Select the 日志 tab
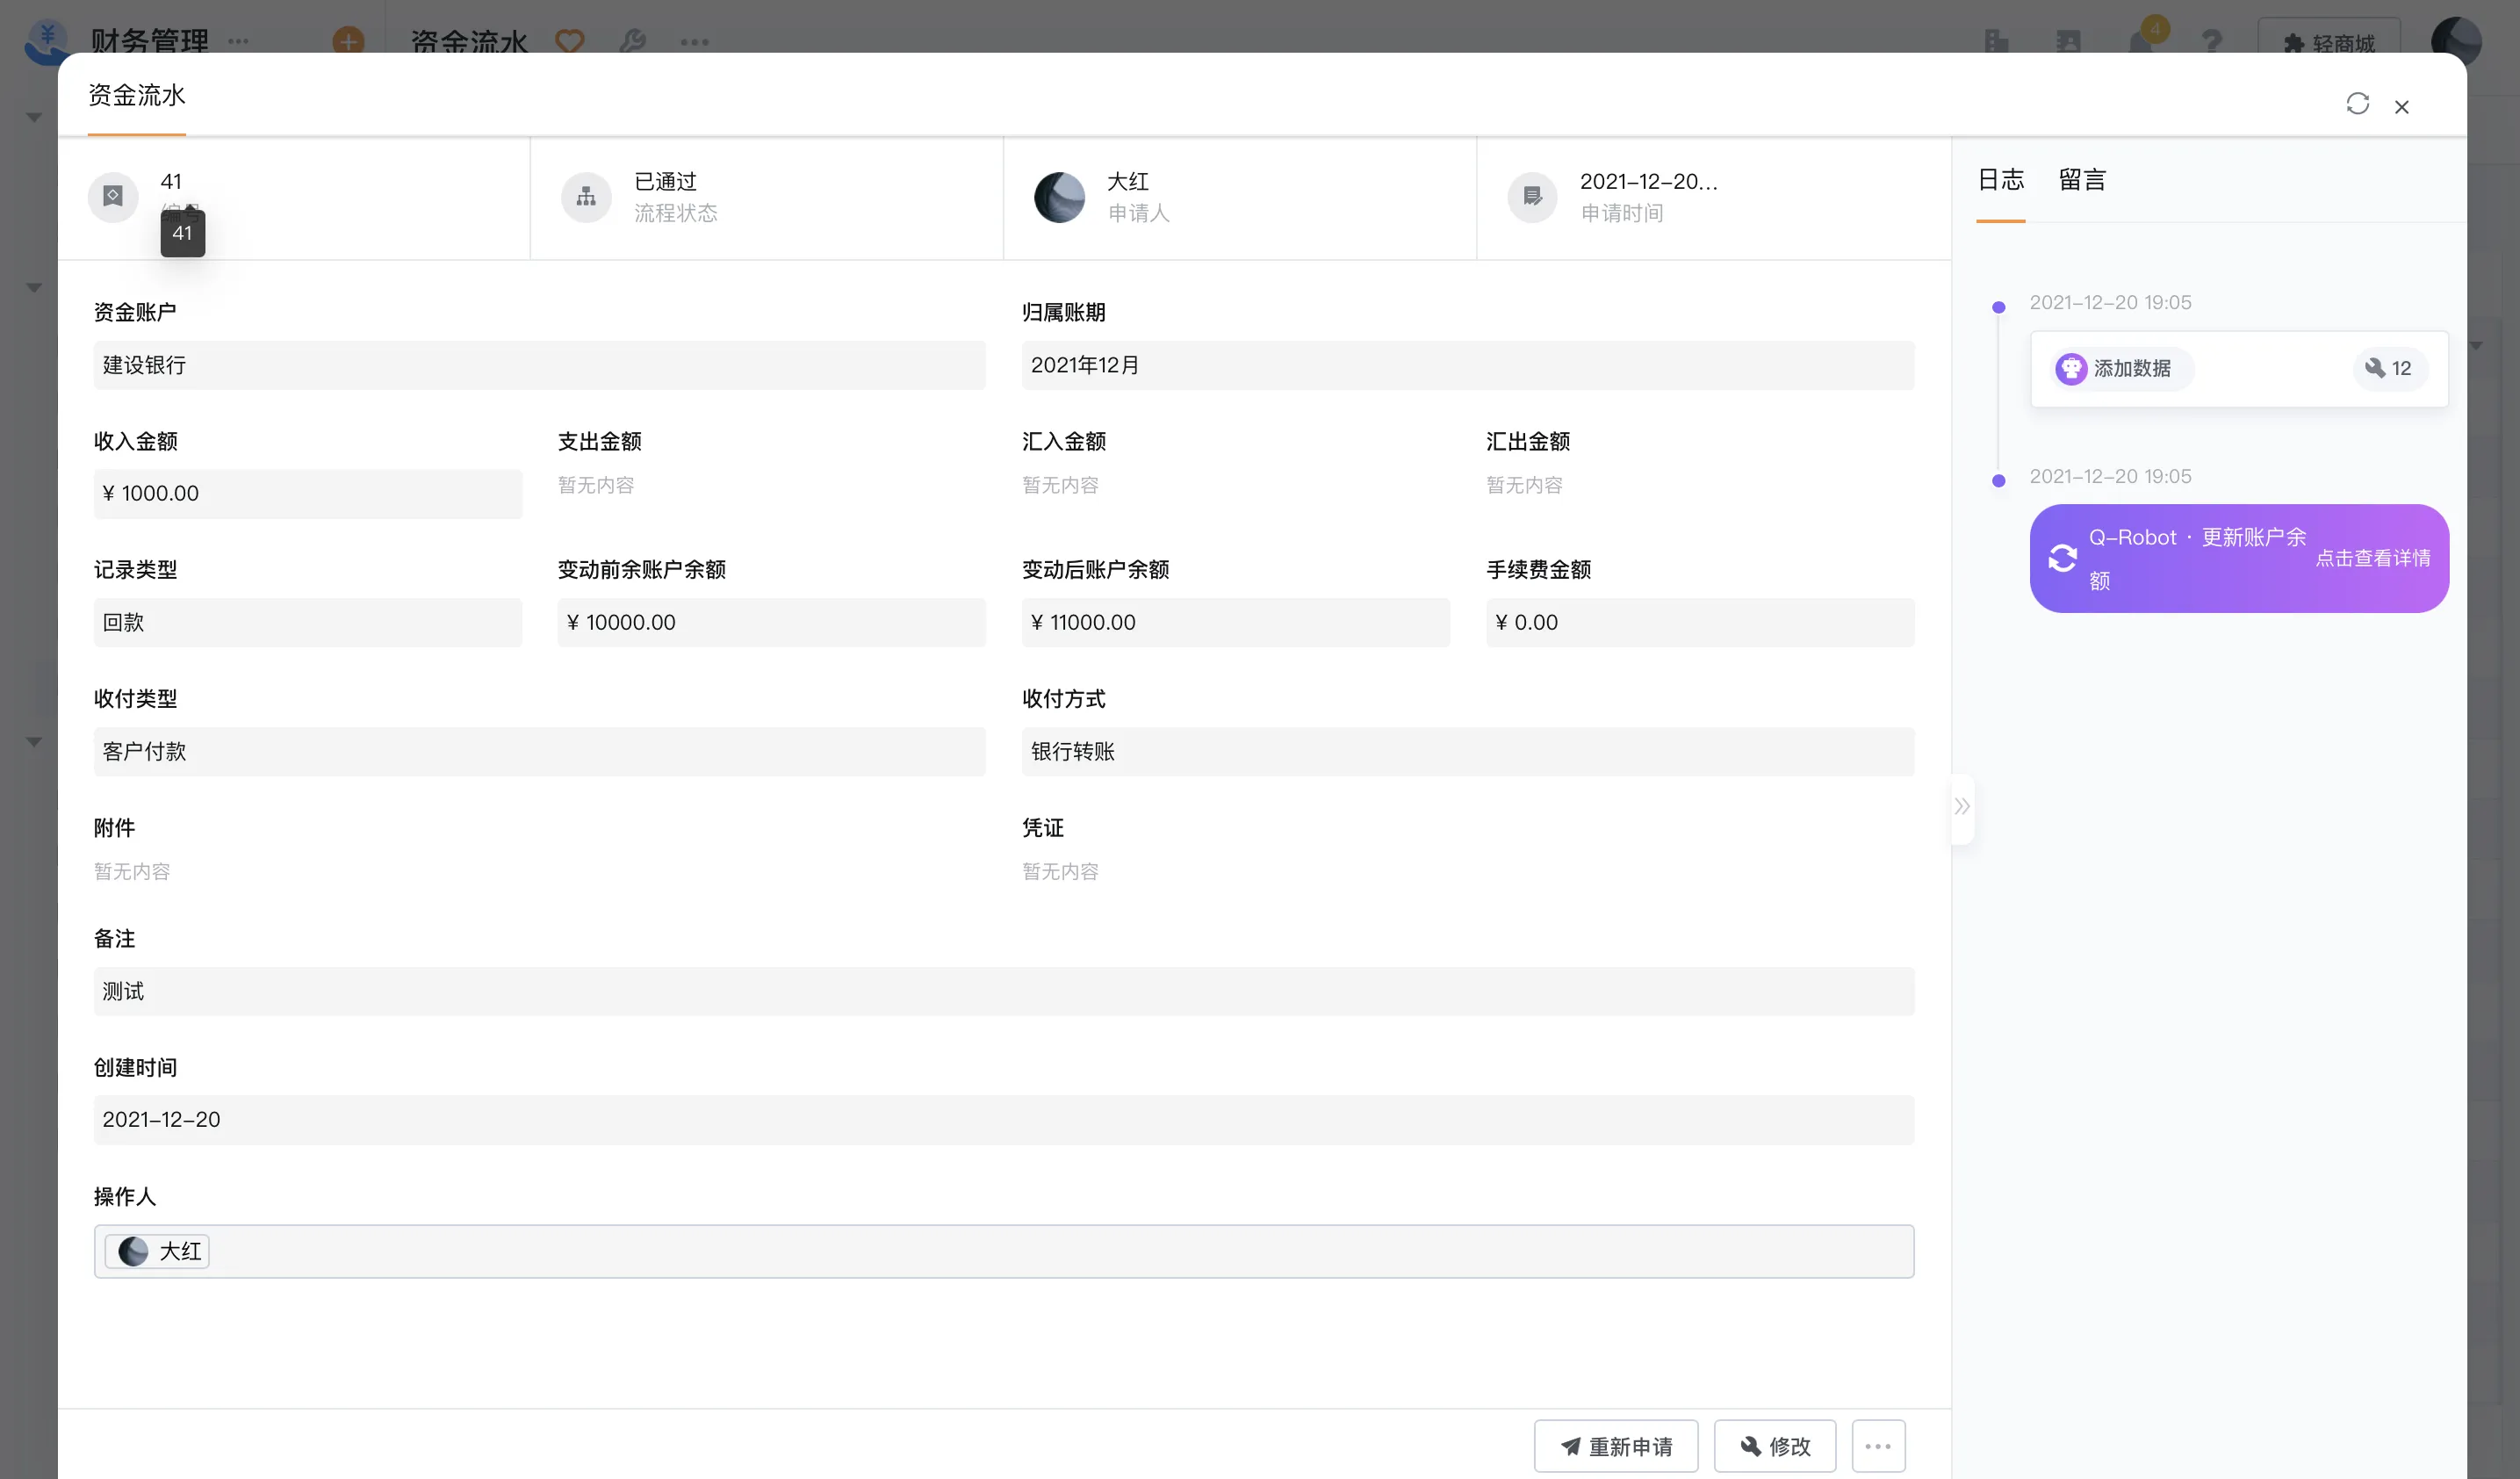 [2000, 180]
